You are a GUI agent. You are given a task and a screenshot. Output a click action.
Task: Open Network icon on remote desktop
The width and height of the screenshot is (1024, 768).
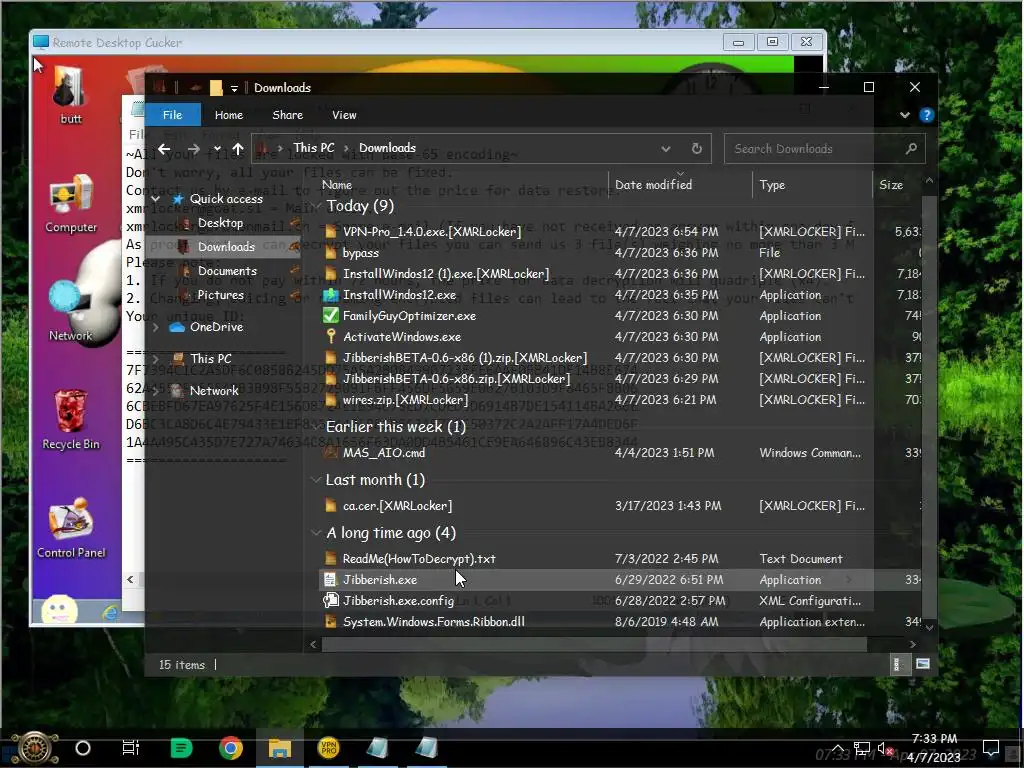pos(70,312)
